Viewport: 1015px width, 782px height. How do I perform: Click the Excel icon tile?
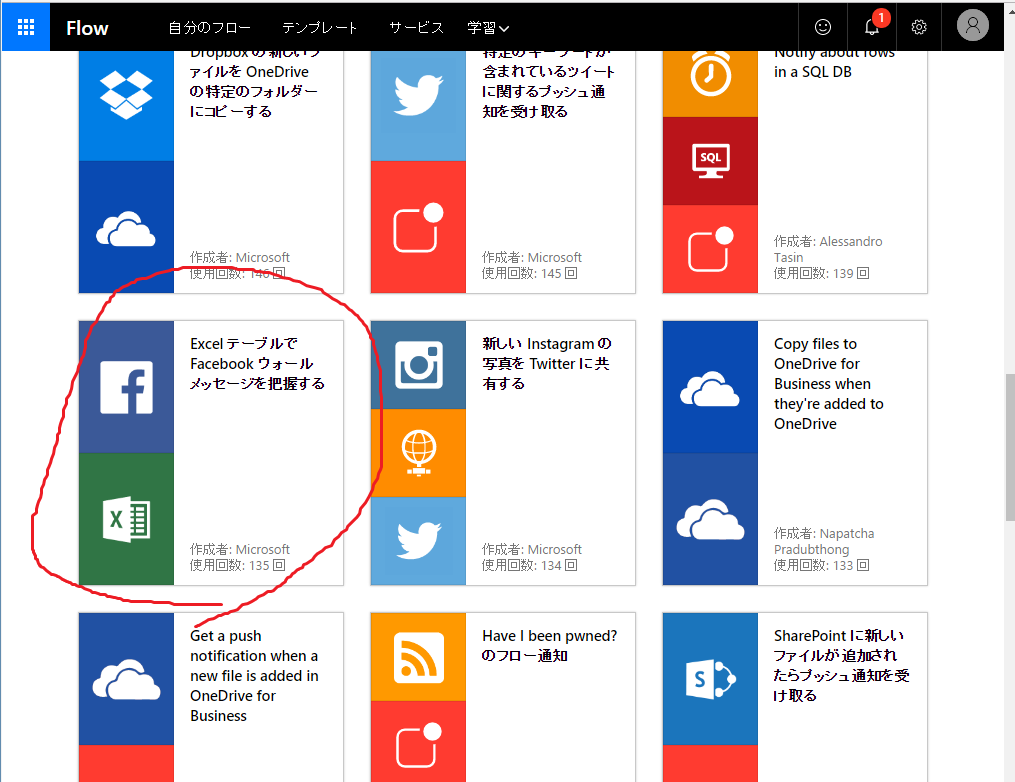(126, 519)
